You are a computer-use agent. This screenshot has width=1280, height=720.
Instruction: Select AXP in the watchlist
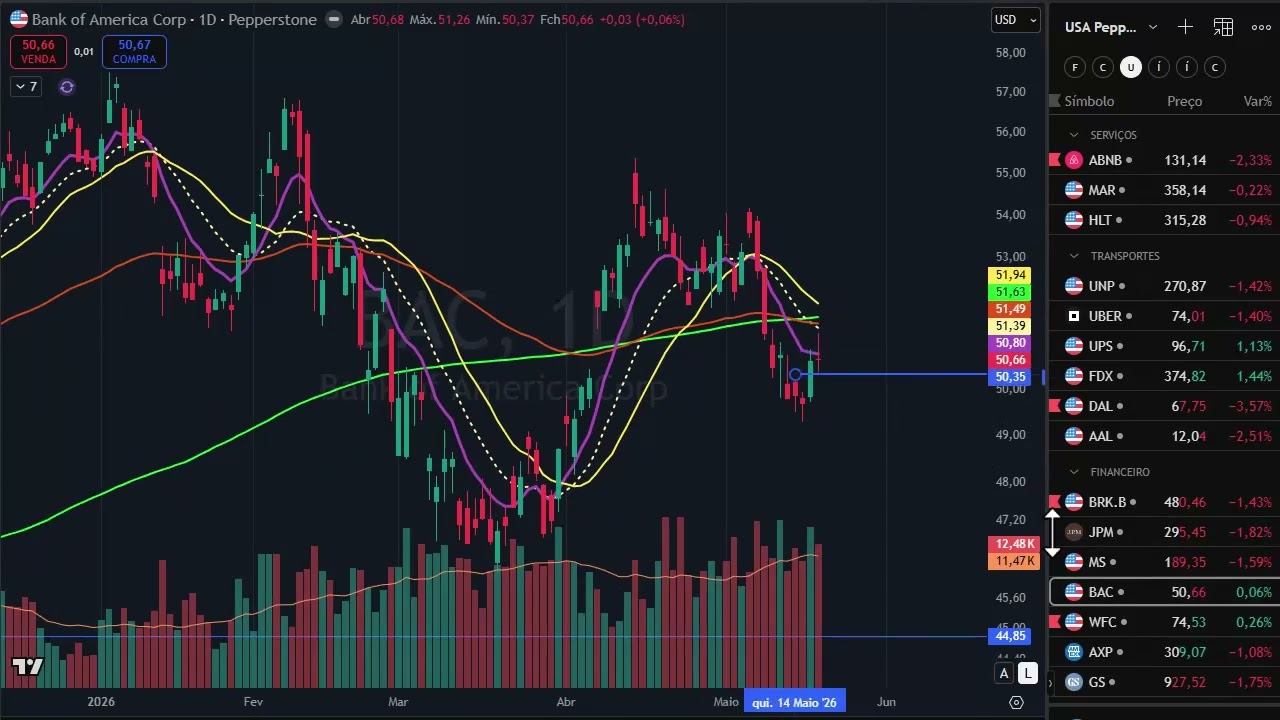tap(1164, 652)
